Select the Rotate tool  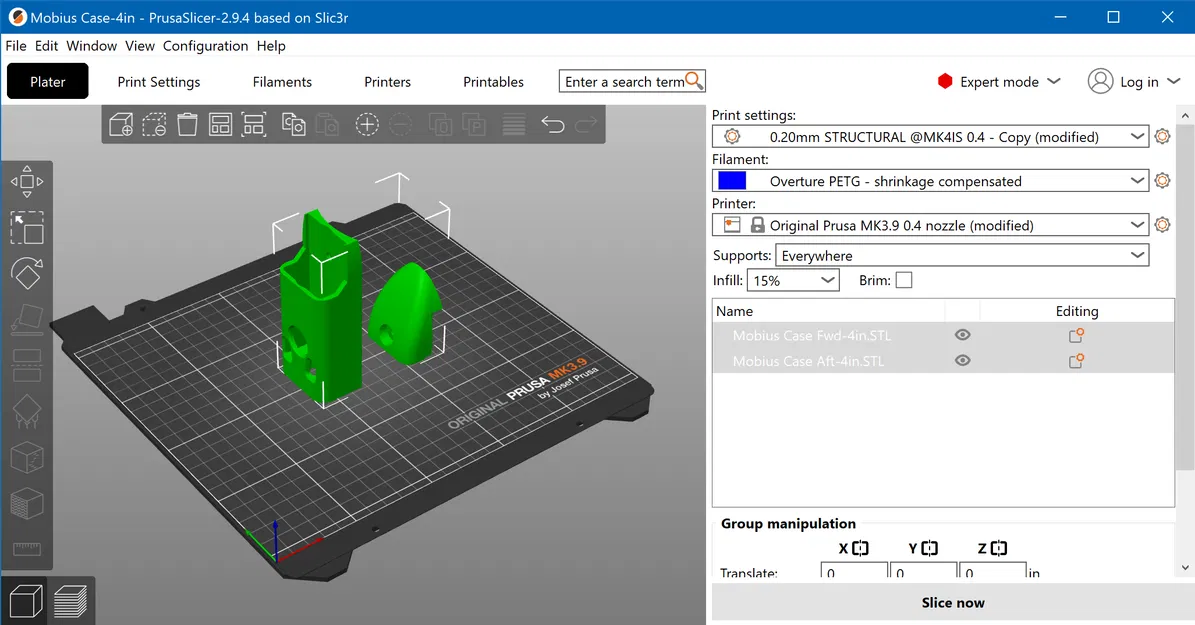(x=27, y=274)
